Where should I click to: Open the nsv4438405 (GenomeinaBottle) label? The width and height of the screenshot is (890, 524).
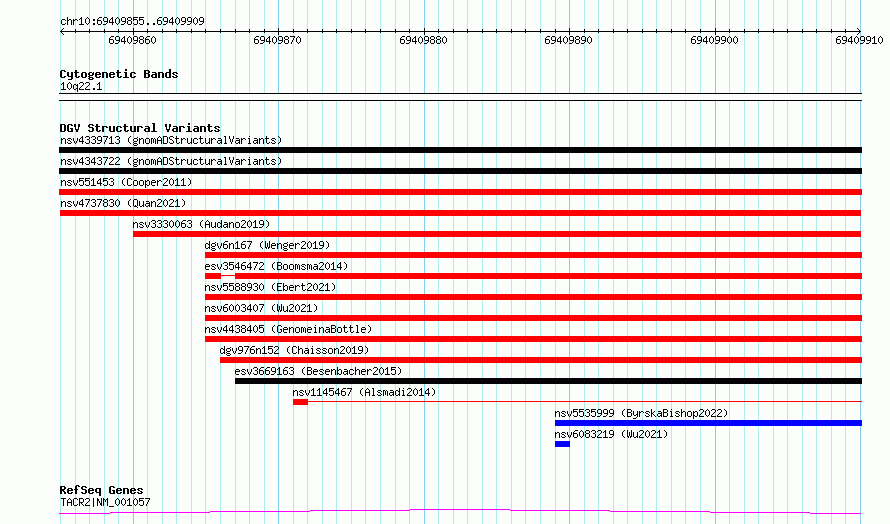[x=288, y=329]
